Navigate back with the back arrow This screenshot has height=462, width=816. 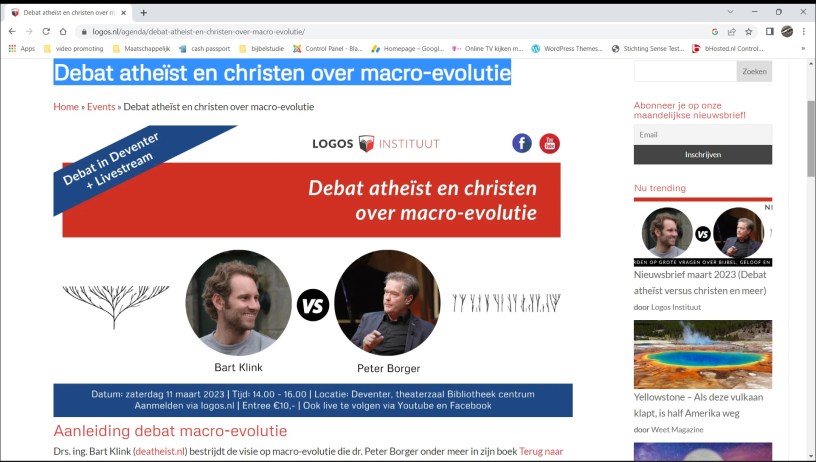pyautogui.click(x=12, y=31)
